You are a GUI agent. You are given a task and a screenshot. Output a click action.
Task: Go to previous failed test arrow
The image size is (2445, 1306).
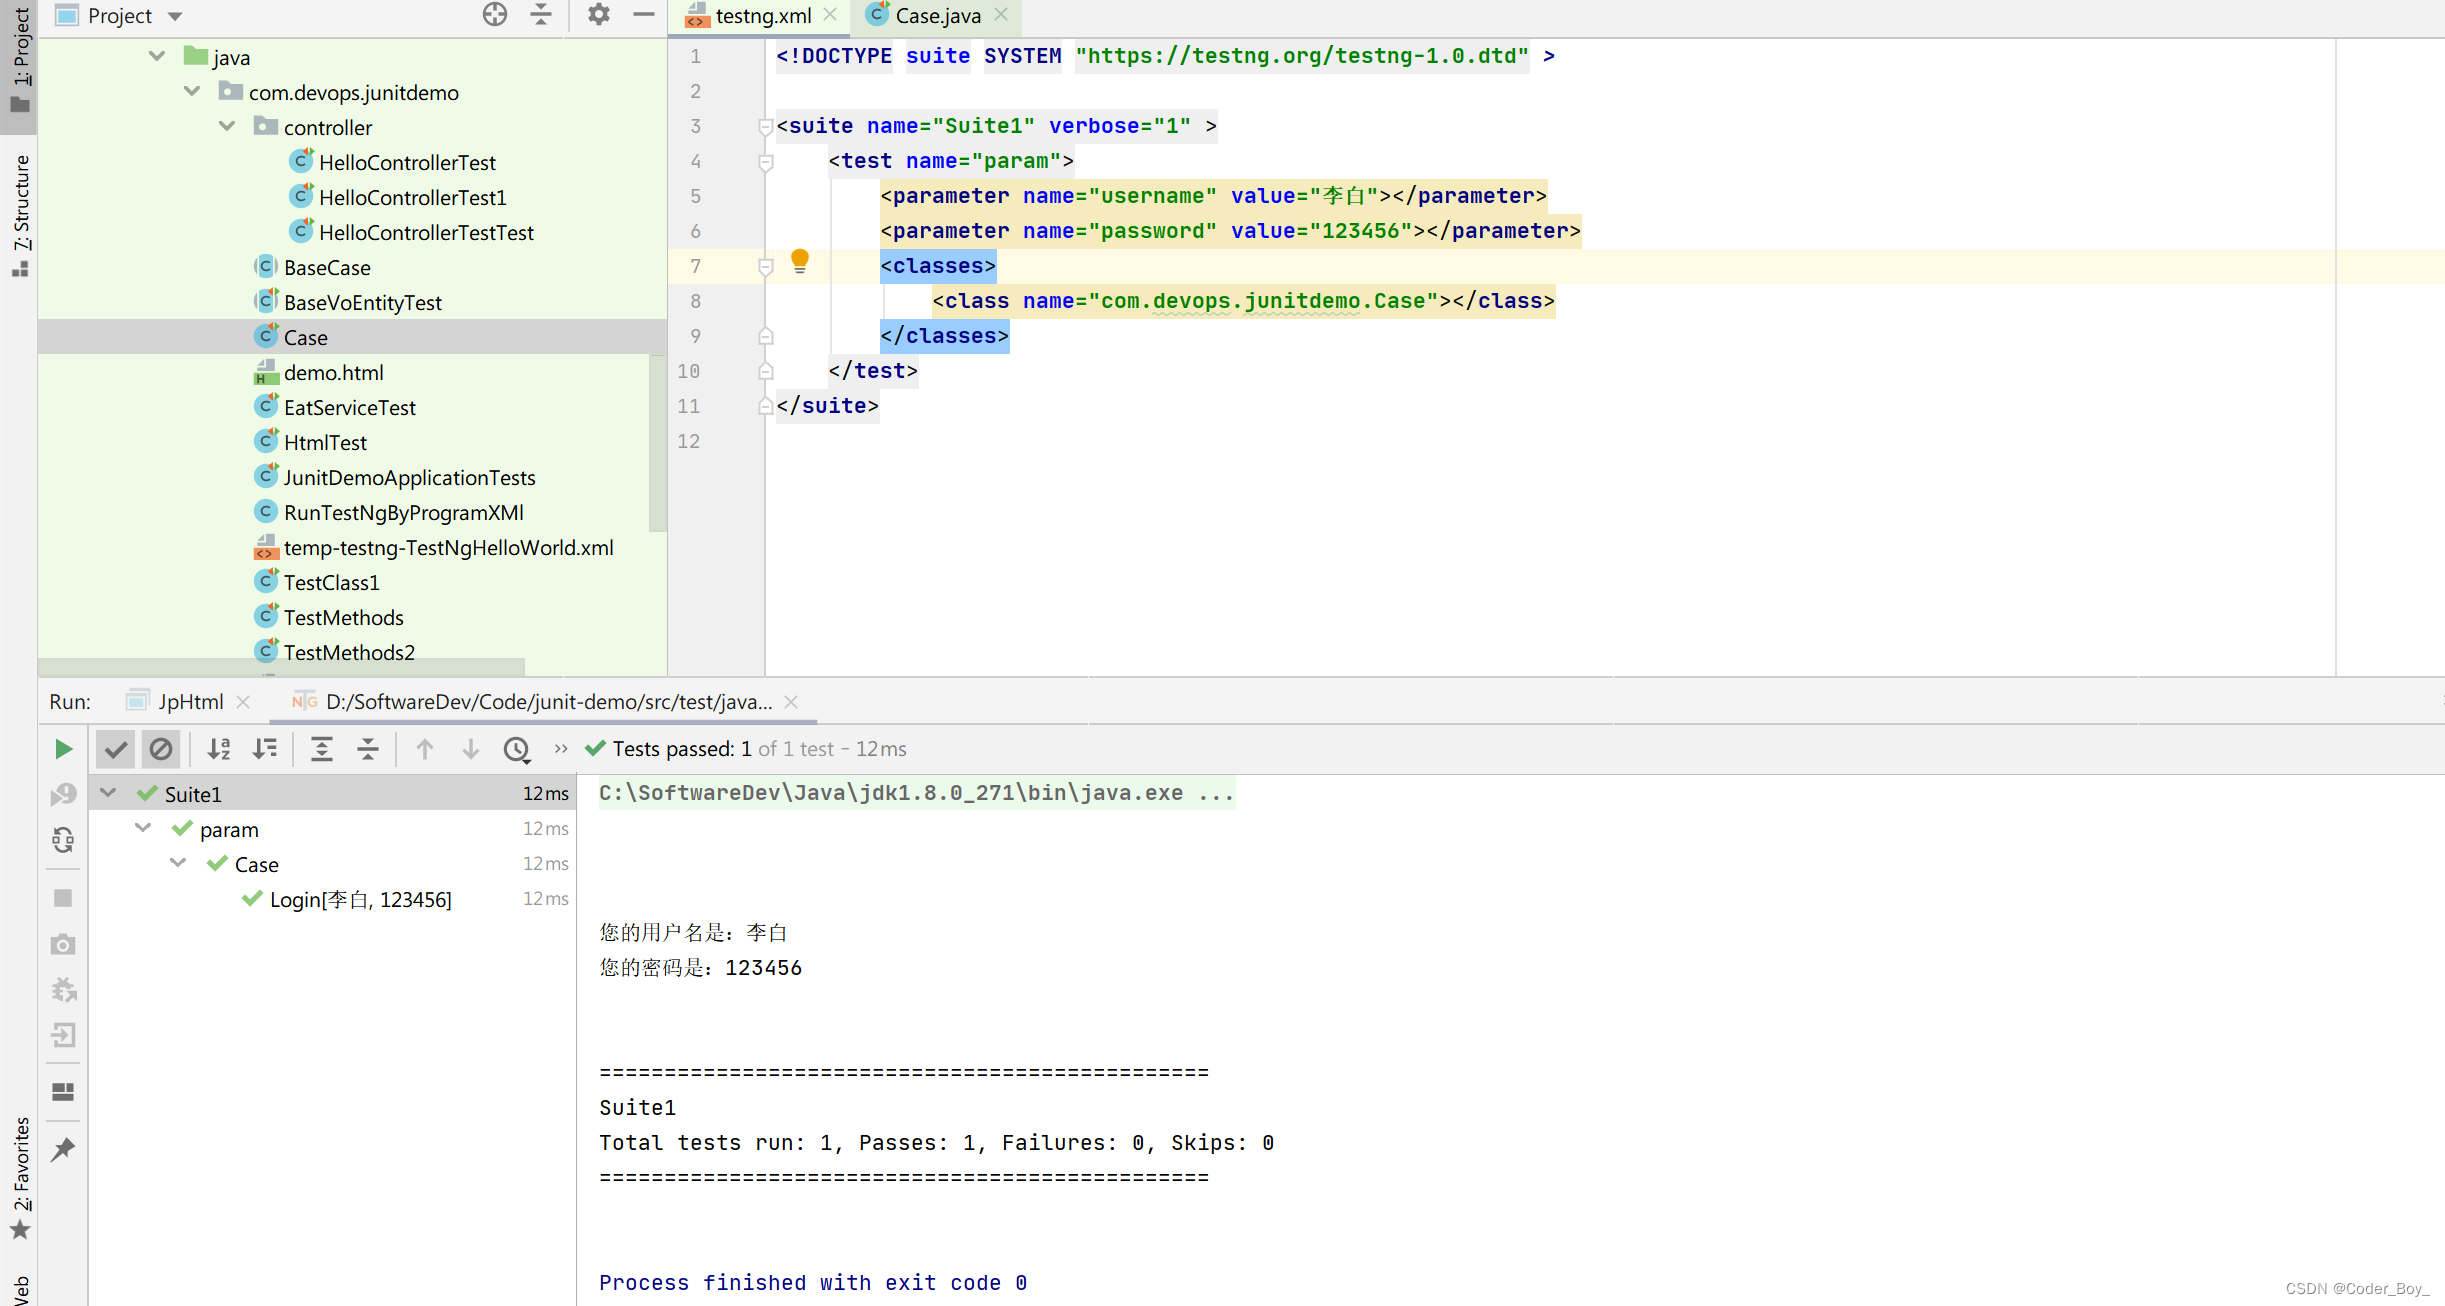[425, 749]
